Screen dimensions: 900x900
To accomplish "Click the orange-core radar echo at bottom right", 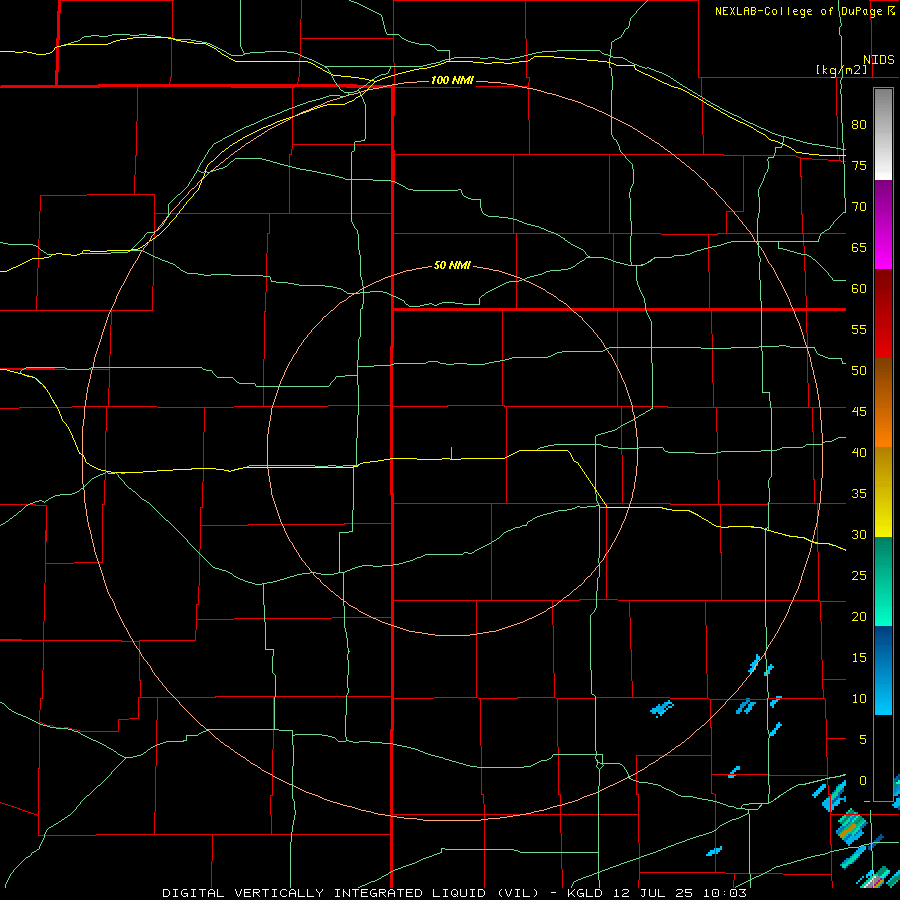I will pyautogui.click(x=851, y=827).
